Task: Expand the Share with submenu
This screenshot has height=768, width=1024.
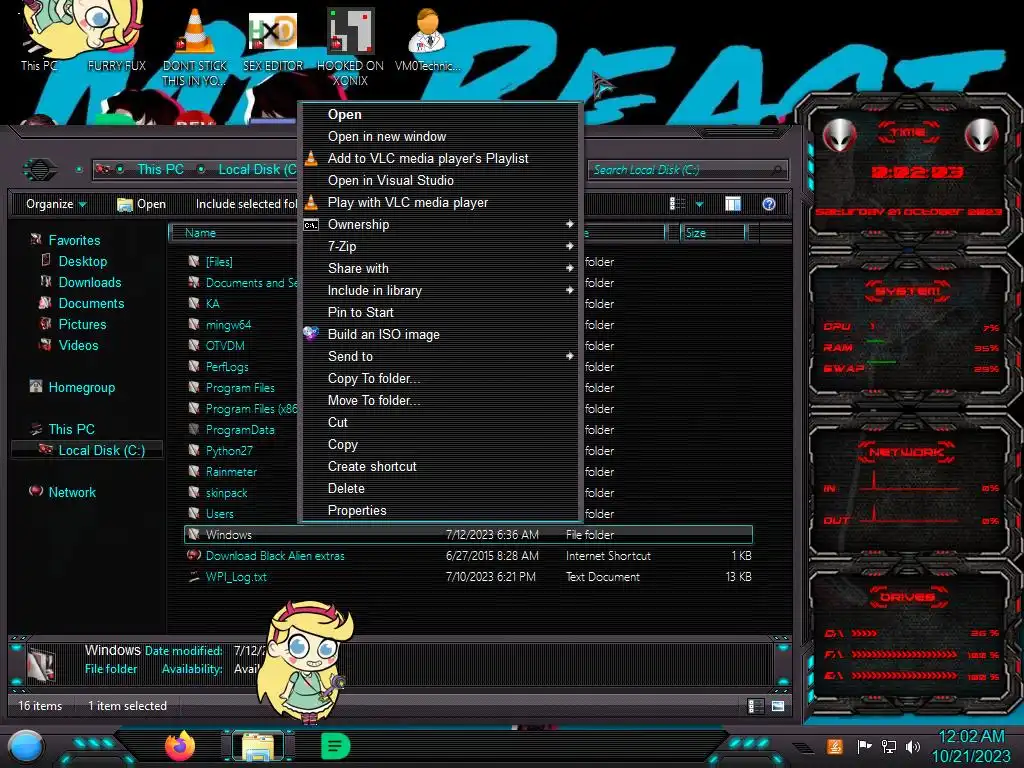Action: 439,268
